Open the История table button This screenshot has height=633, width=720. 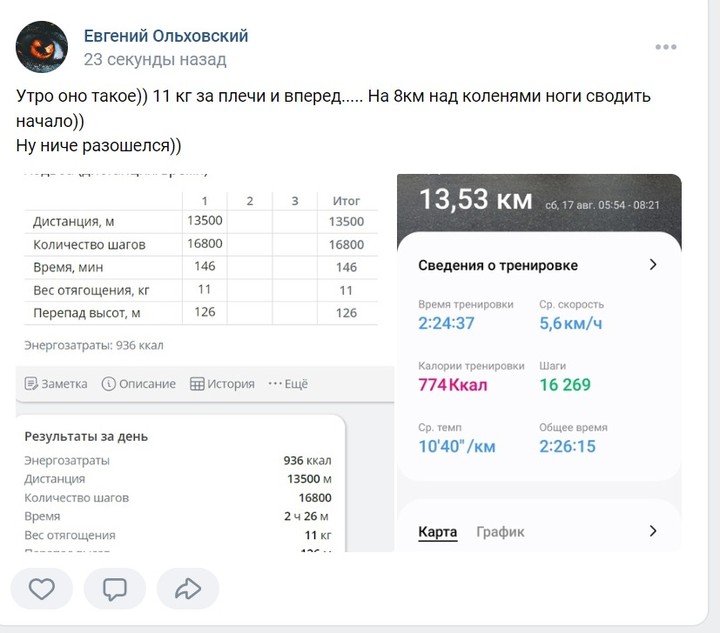pos(222,384)
